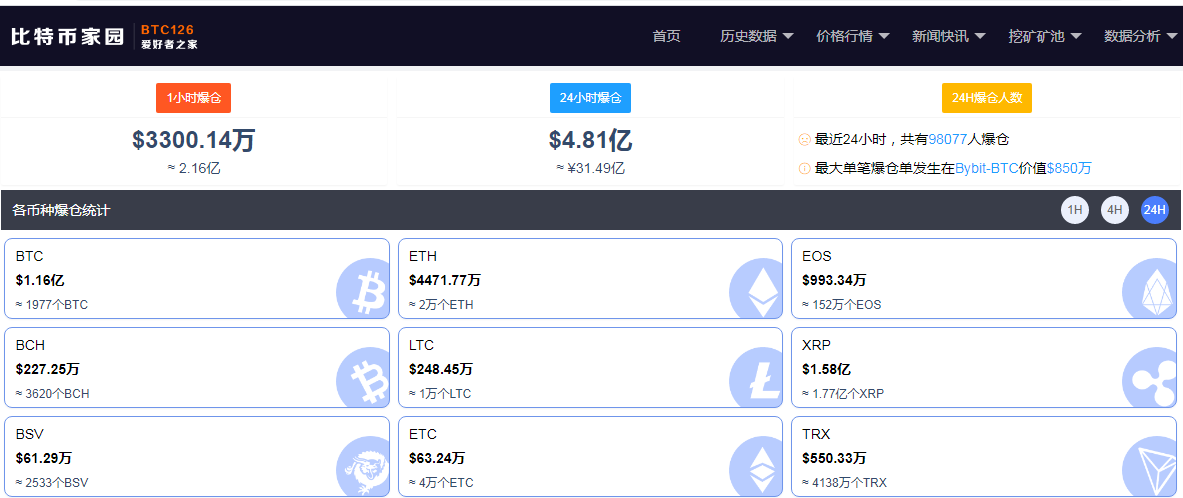Viewport: 1183px width, 498px height.
Task: Open the 新闻快讯 dropdown menu
Action: pyautogui.click(x=948, y=36)
